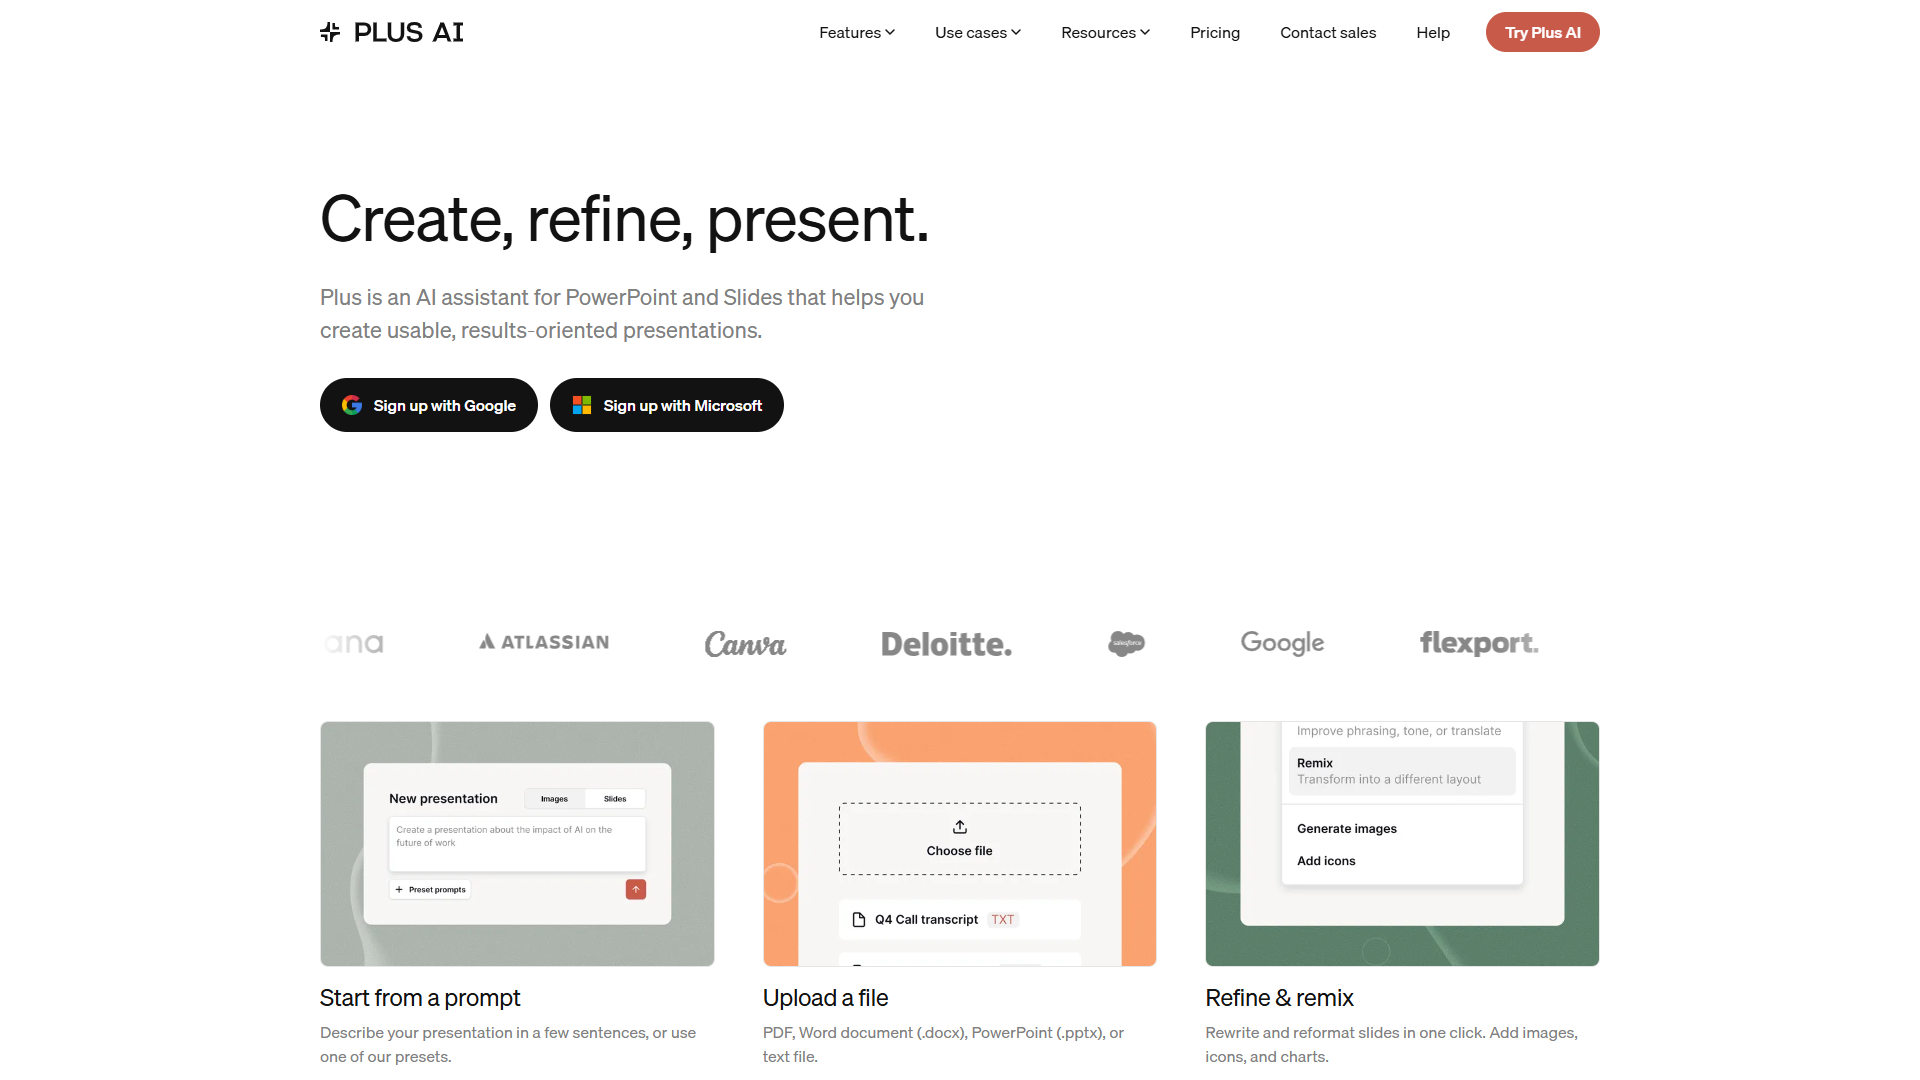Open the Contact sales page
The height and width of the screenshot is (1080, 1920).
tap(1328, 32)
